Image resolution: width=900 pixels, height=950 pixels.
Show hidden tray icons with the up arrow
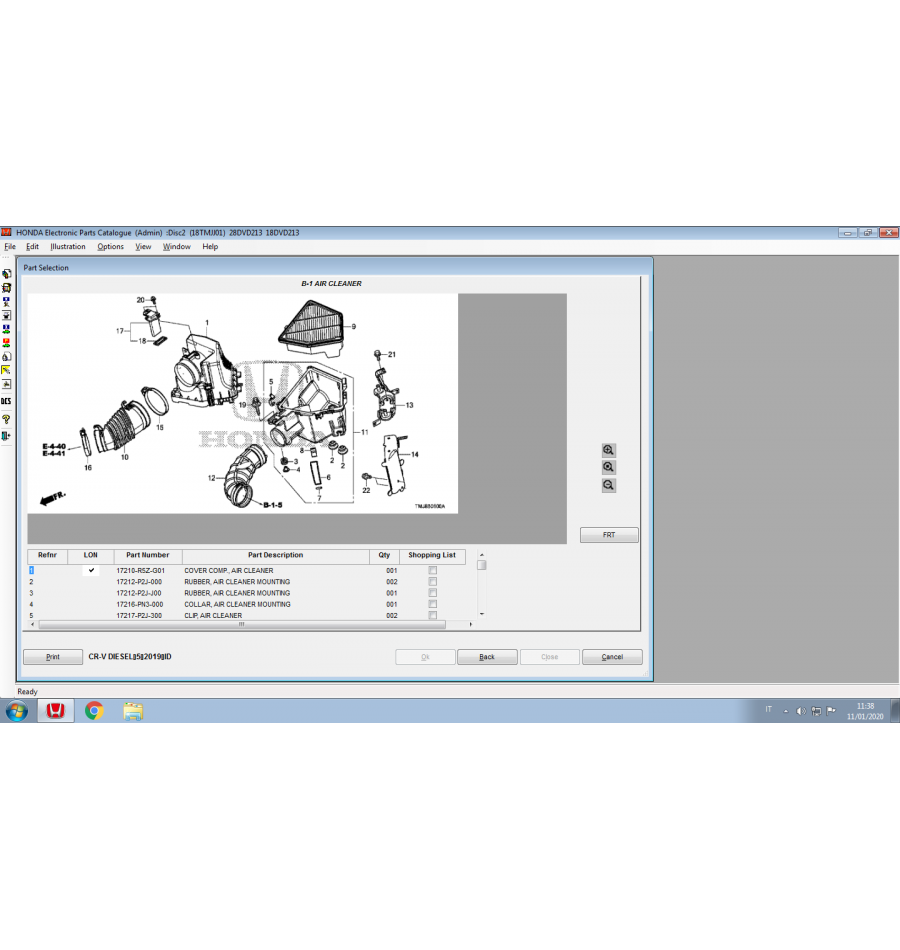pyautogui.click(x=785, y=711)
